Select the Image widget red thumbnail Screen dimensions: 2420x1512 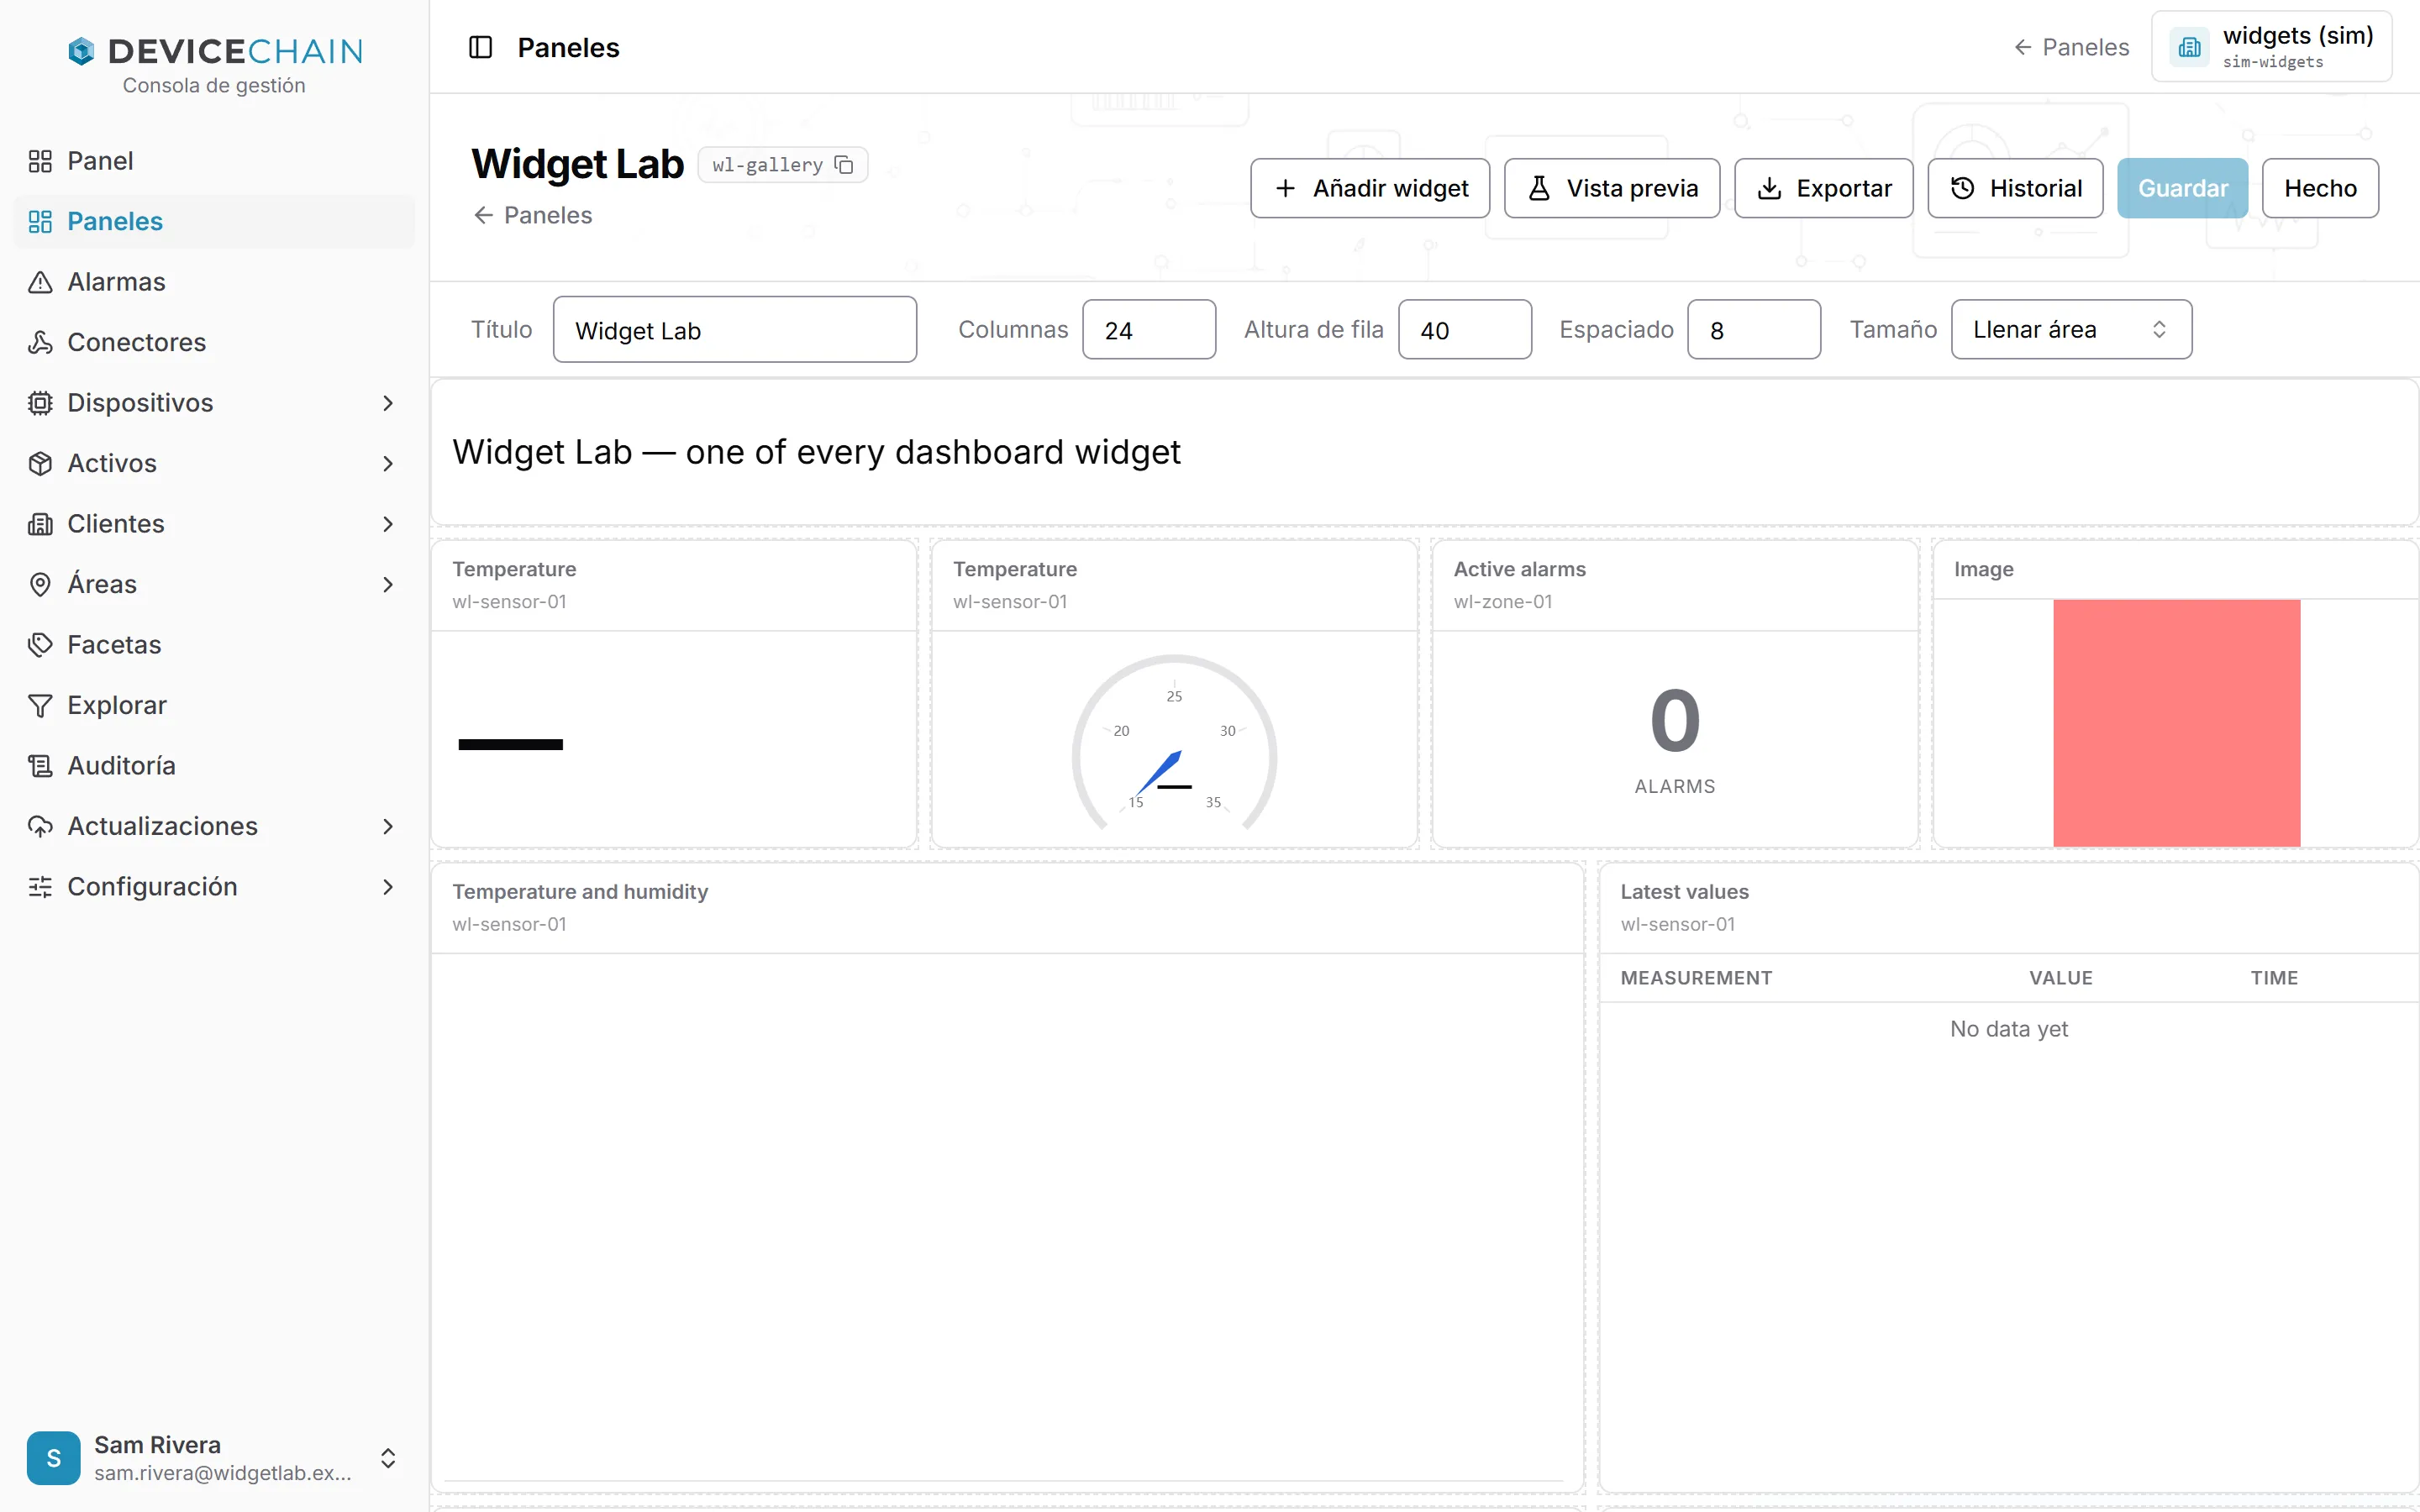point(2176,723)
